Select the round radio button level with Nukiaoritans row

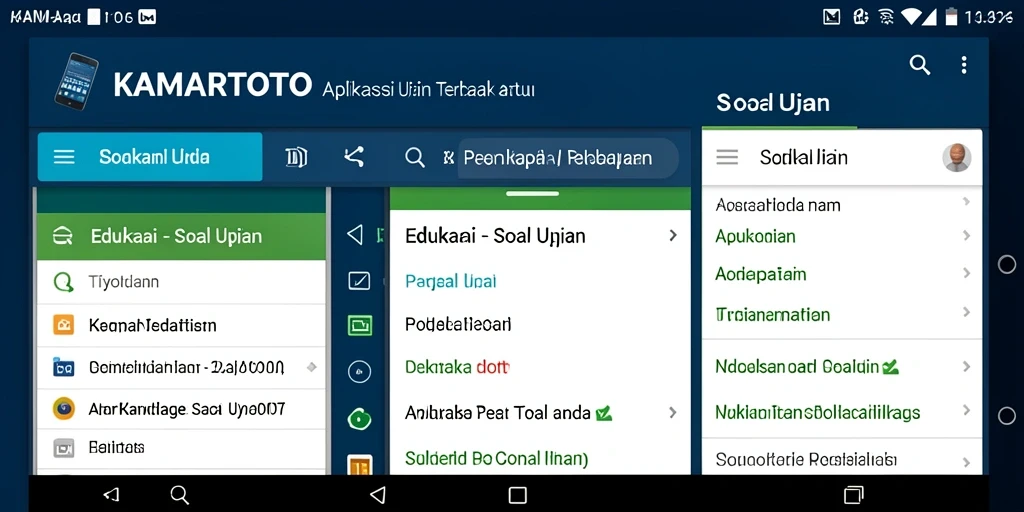click(1007, 415)
